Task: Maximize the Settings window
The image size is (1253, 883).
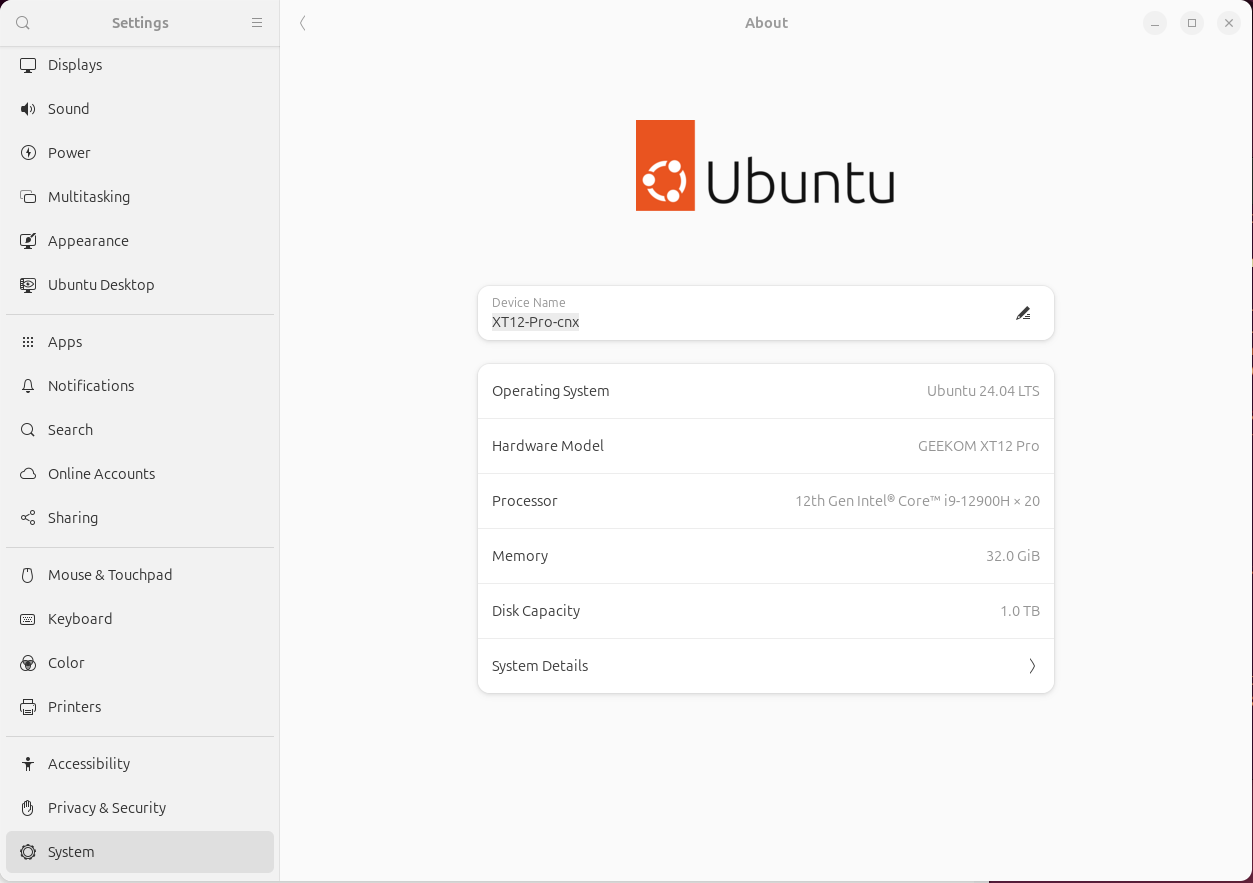Action: click(x=1192, y=23)
